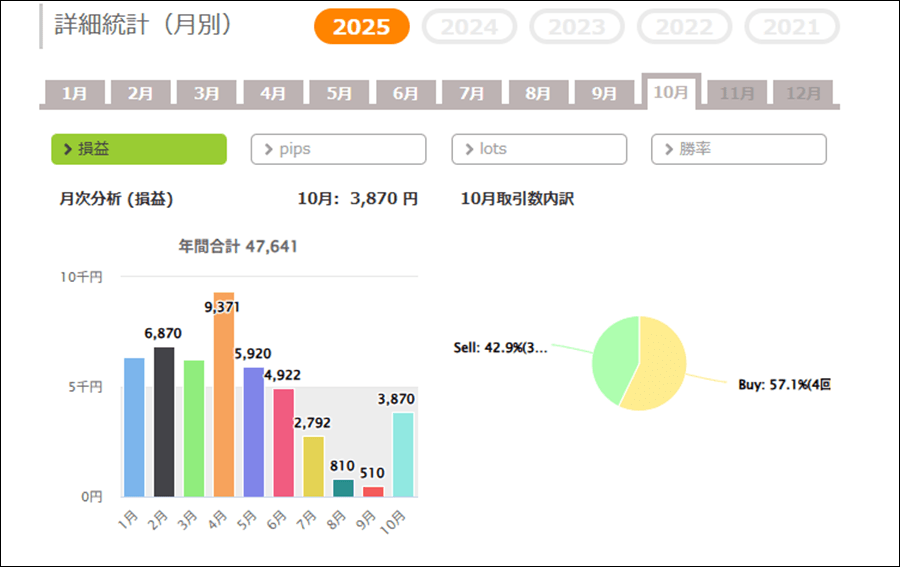Click the active 10月 tab

point(670,92)
